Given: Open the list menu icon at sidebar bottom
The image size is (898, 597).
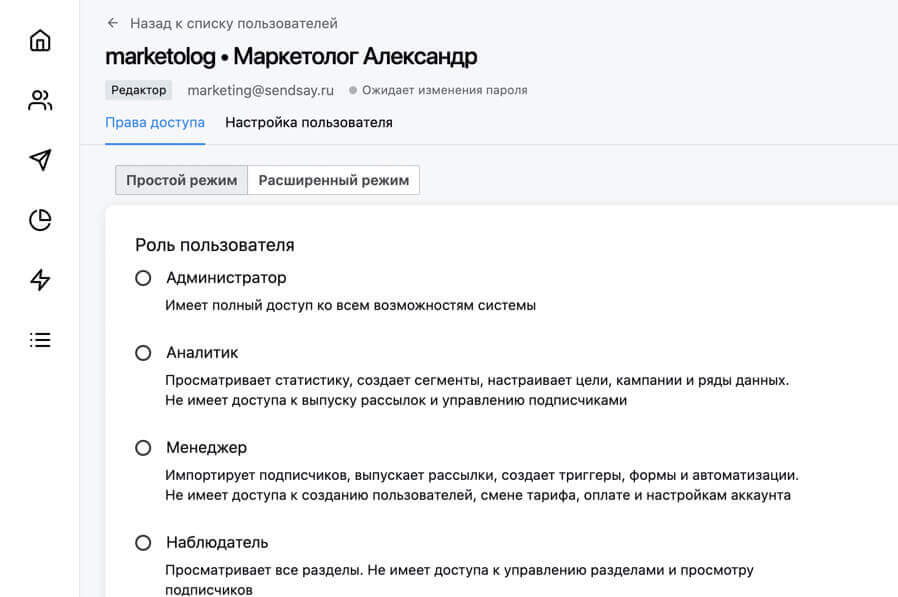Looking at the screenshot, I should click(39, 340).
